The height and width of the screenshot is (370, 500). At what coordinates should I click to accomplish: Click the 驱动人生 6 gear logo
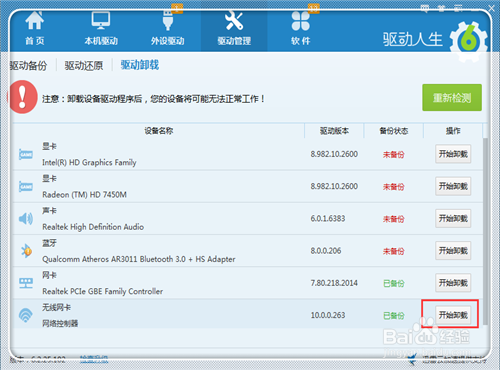[469, 41]
